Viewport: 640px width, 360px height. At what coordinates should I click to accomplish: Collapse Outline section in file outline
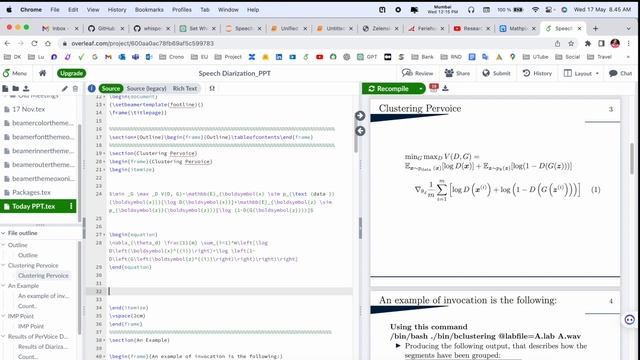(x=3, y=245)
